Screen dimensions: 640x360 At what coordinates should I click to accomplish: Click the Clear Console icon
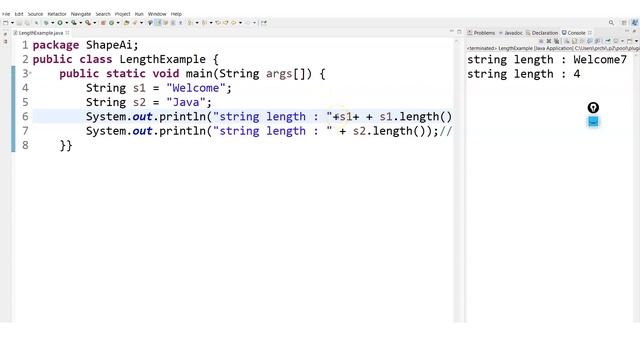(567, 41)
